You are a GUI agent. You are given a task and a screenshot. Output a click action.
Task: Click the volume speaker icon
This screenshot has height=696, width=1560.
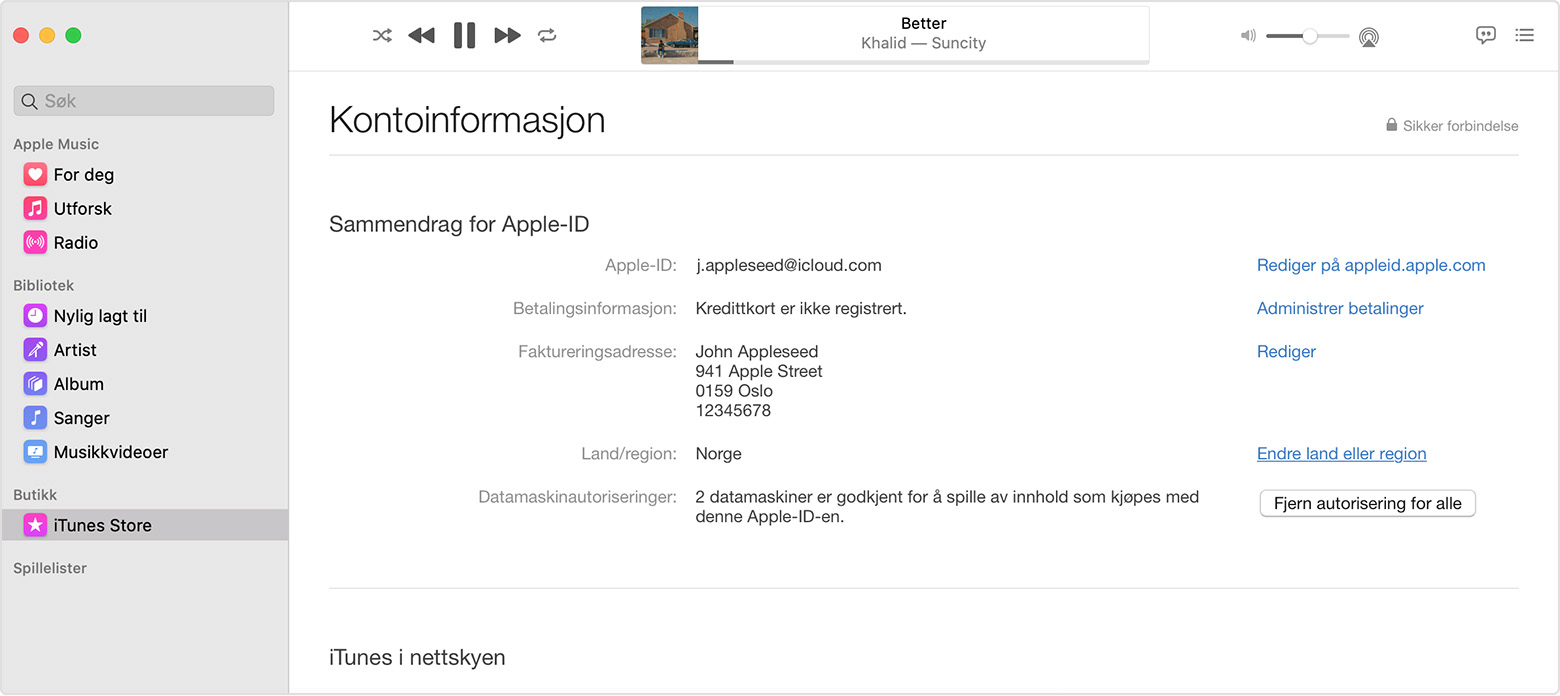(1247, 35)
